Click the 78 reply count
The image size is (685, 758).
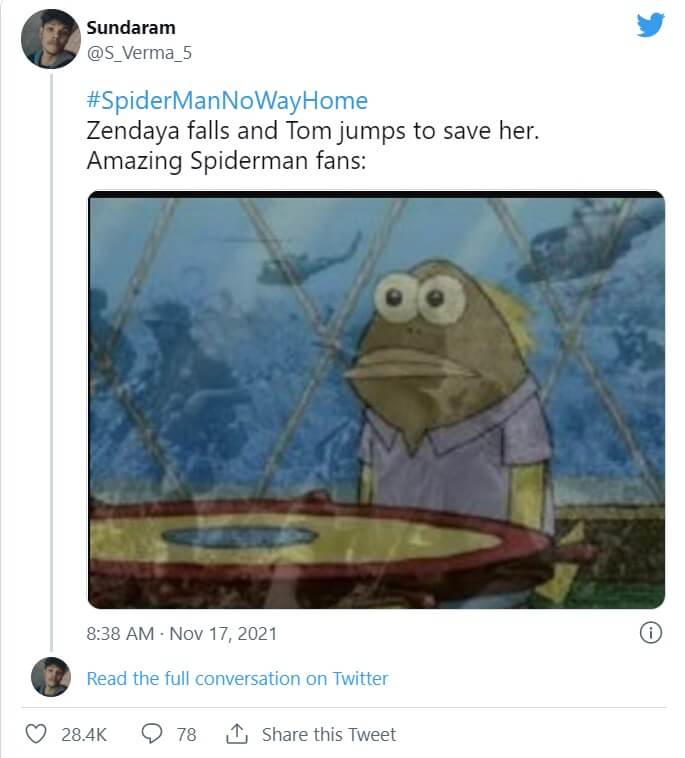click(186, 734)
